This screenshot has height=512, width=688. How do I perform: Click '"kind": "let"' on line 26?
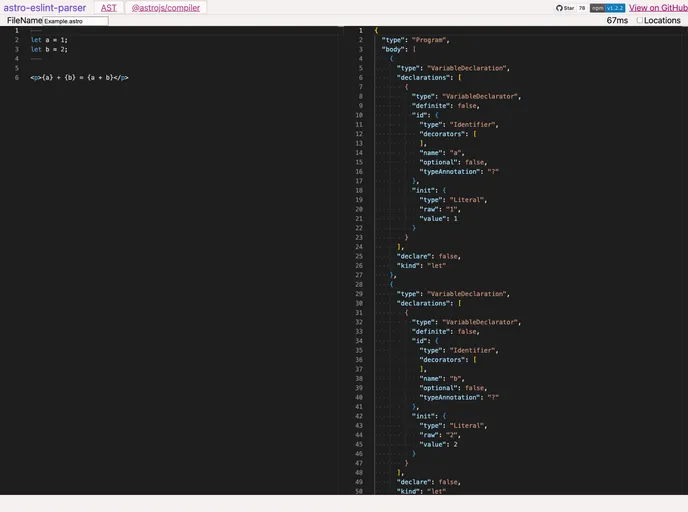click(421, 266)
